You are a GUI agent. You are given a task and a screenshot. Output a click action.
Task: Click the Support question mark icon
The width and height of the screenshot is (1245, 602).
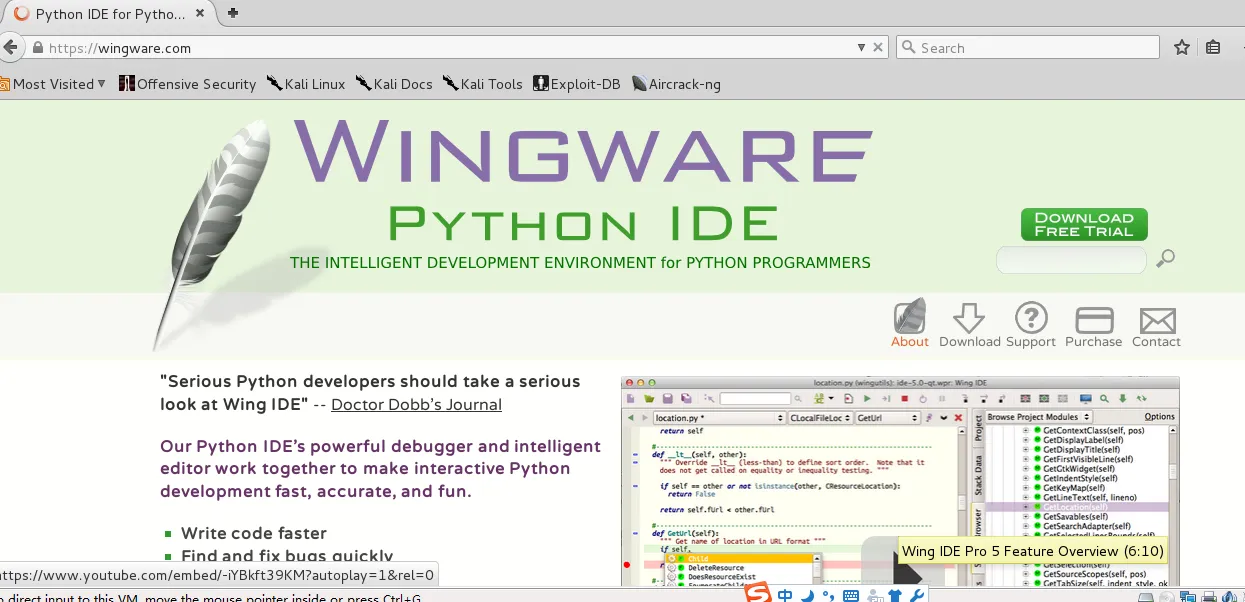[x=1030, y=318]
